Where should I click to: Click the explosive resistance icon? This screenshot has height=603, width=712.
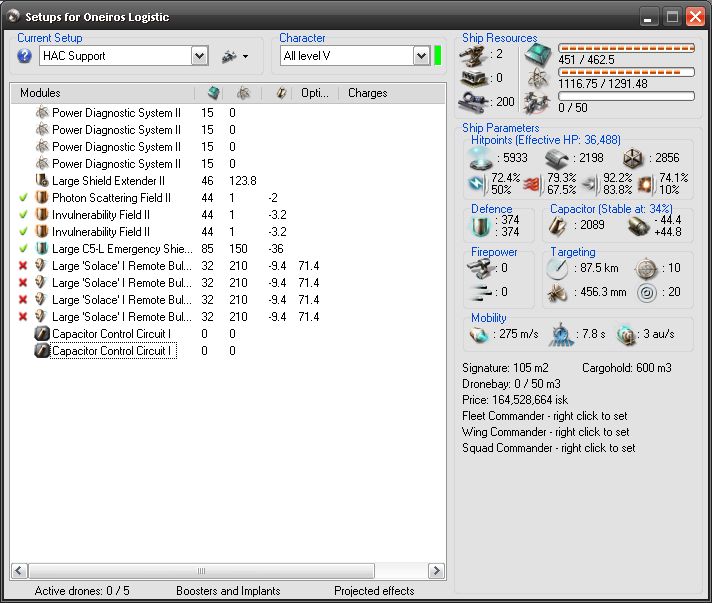point(646,184)
